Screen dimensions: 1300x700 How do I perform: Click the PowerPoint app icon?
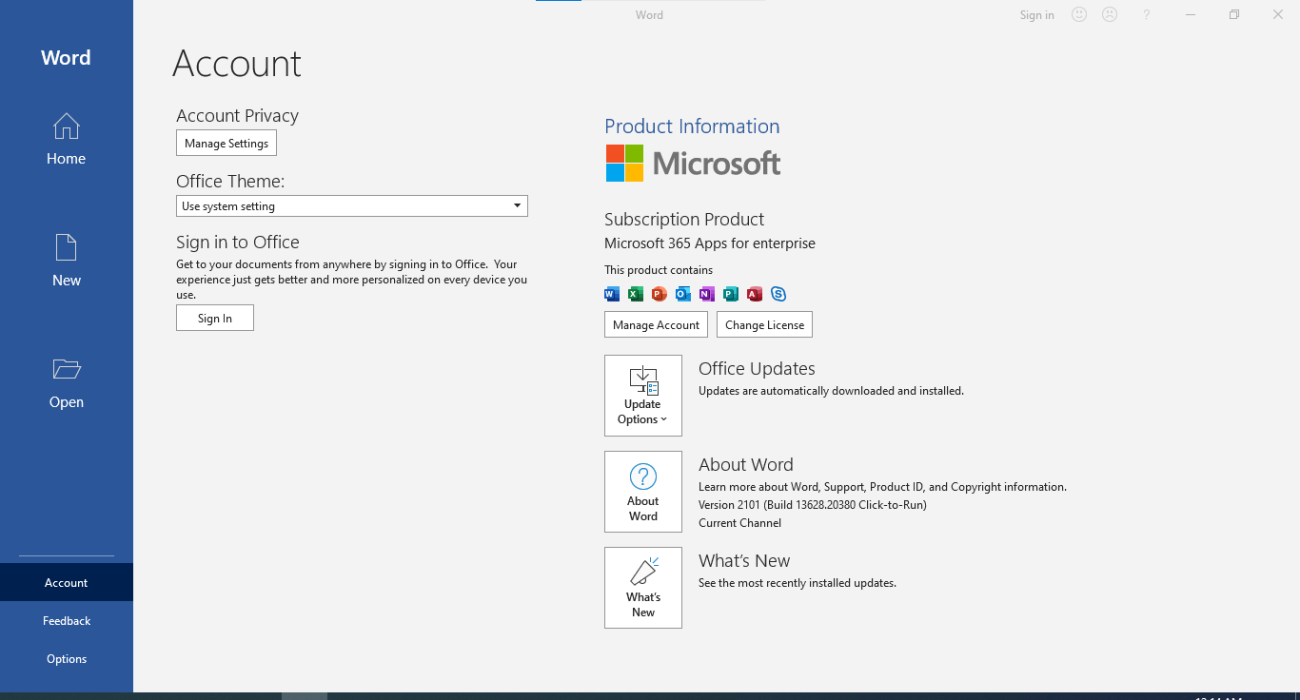point(659,294)
